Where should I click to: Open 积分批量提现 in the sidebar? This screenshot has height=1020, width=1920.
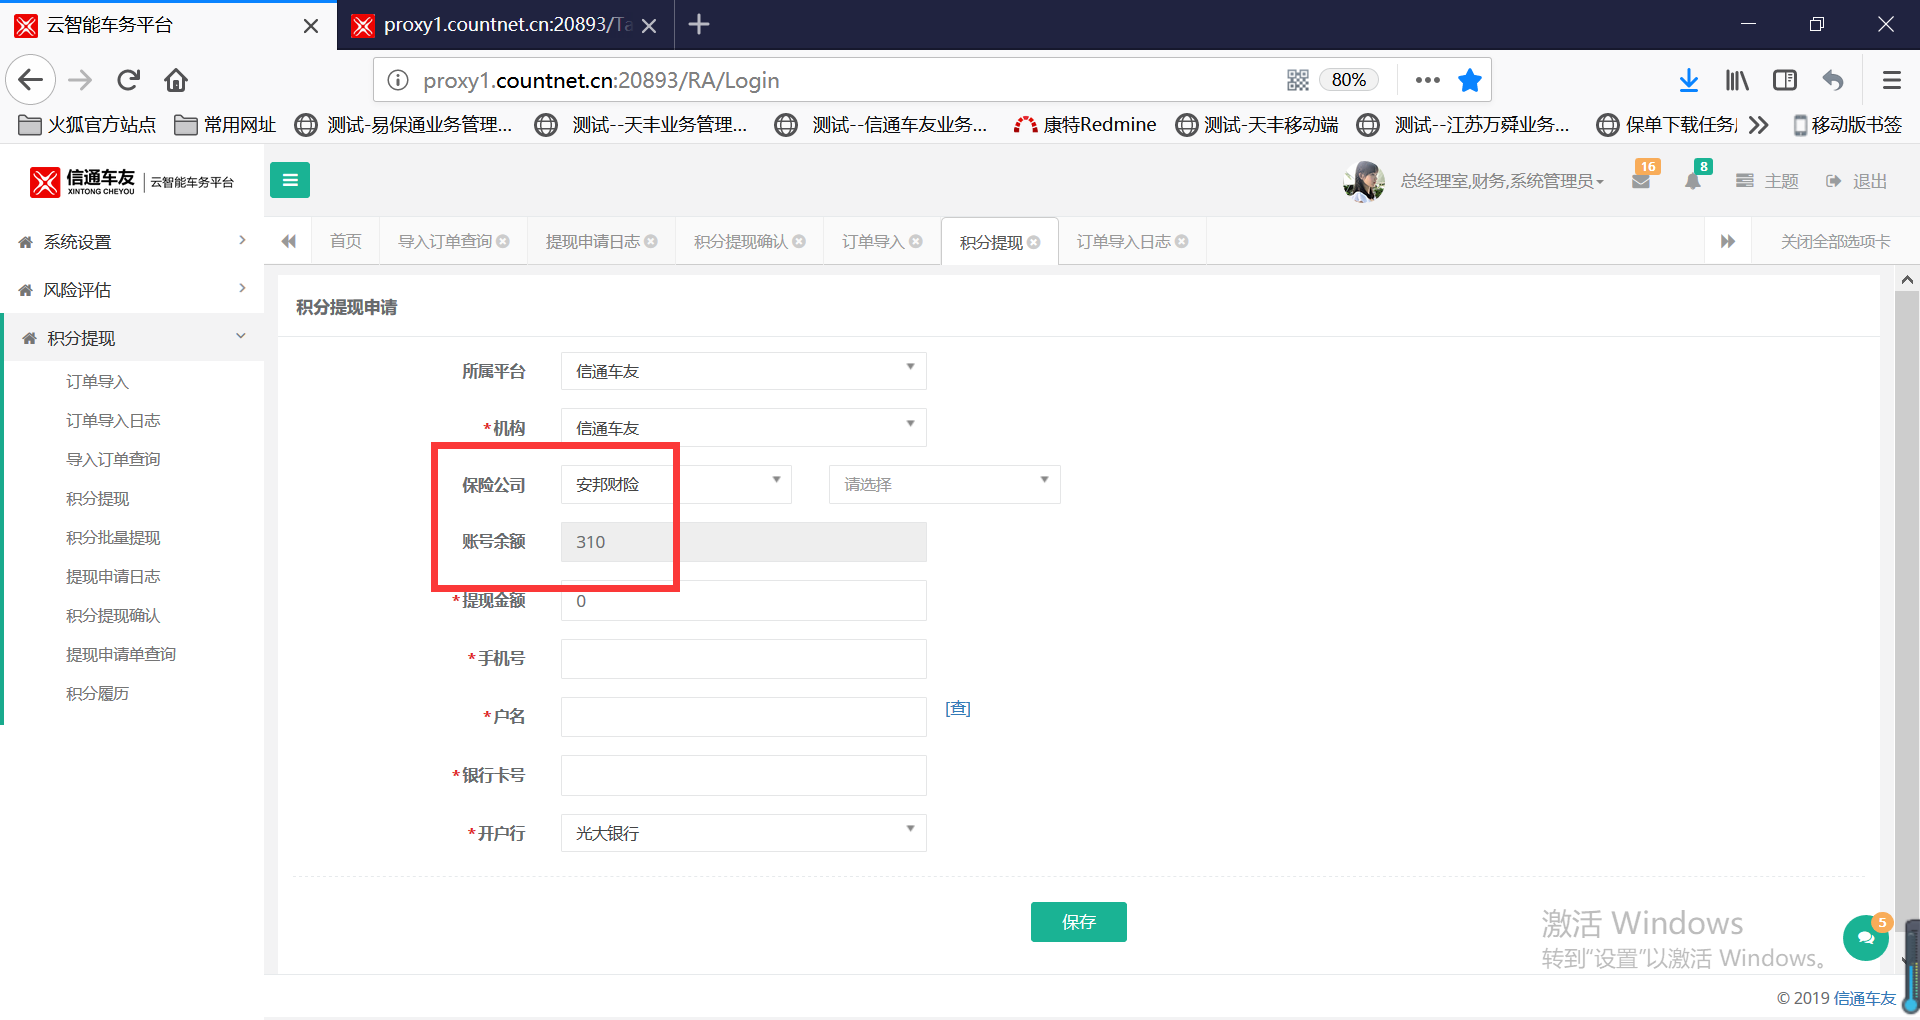coord(113,537)
